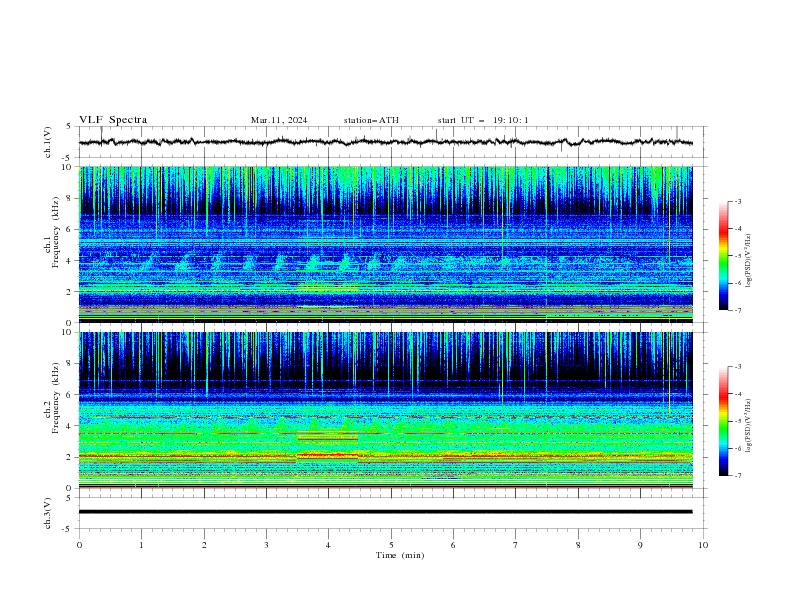Screen dimensions: 792x612
Task: Select the 'Mar.11, 2024' date text
Action: click(x=279, y=120)
